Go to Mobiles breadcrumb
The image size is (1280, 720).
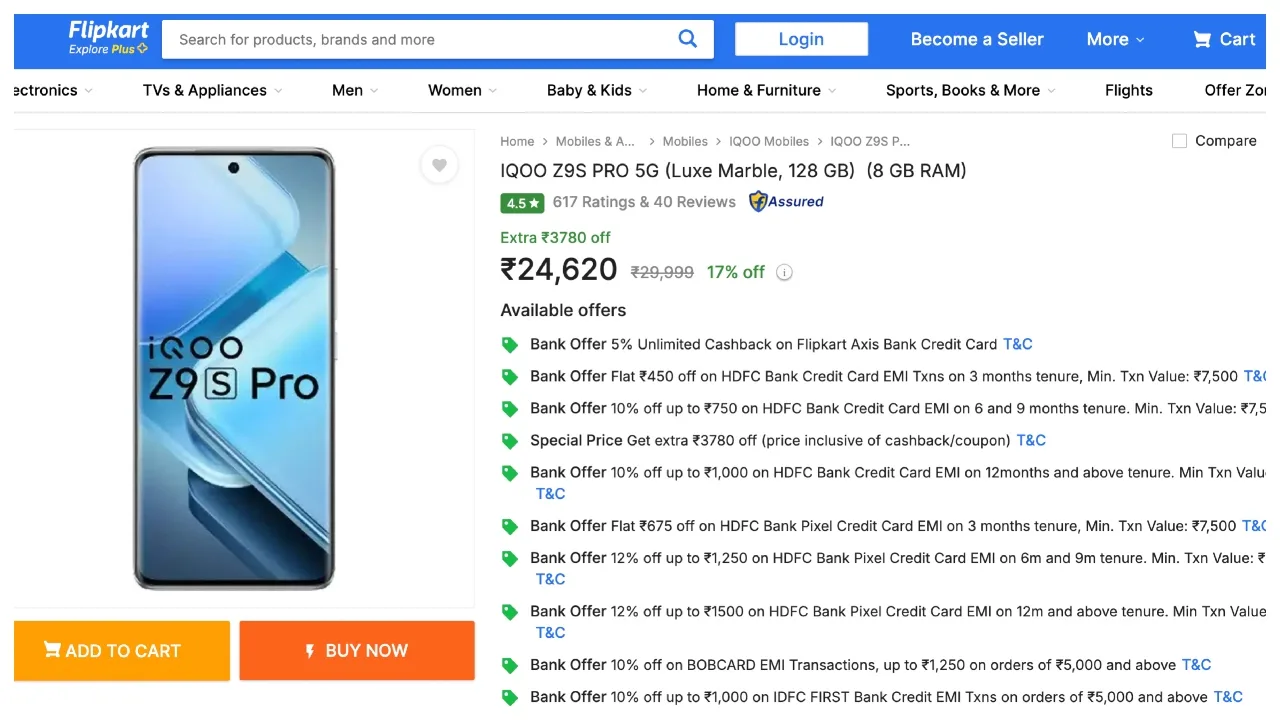[x=685, y=141]
